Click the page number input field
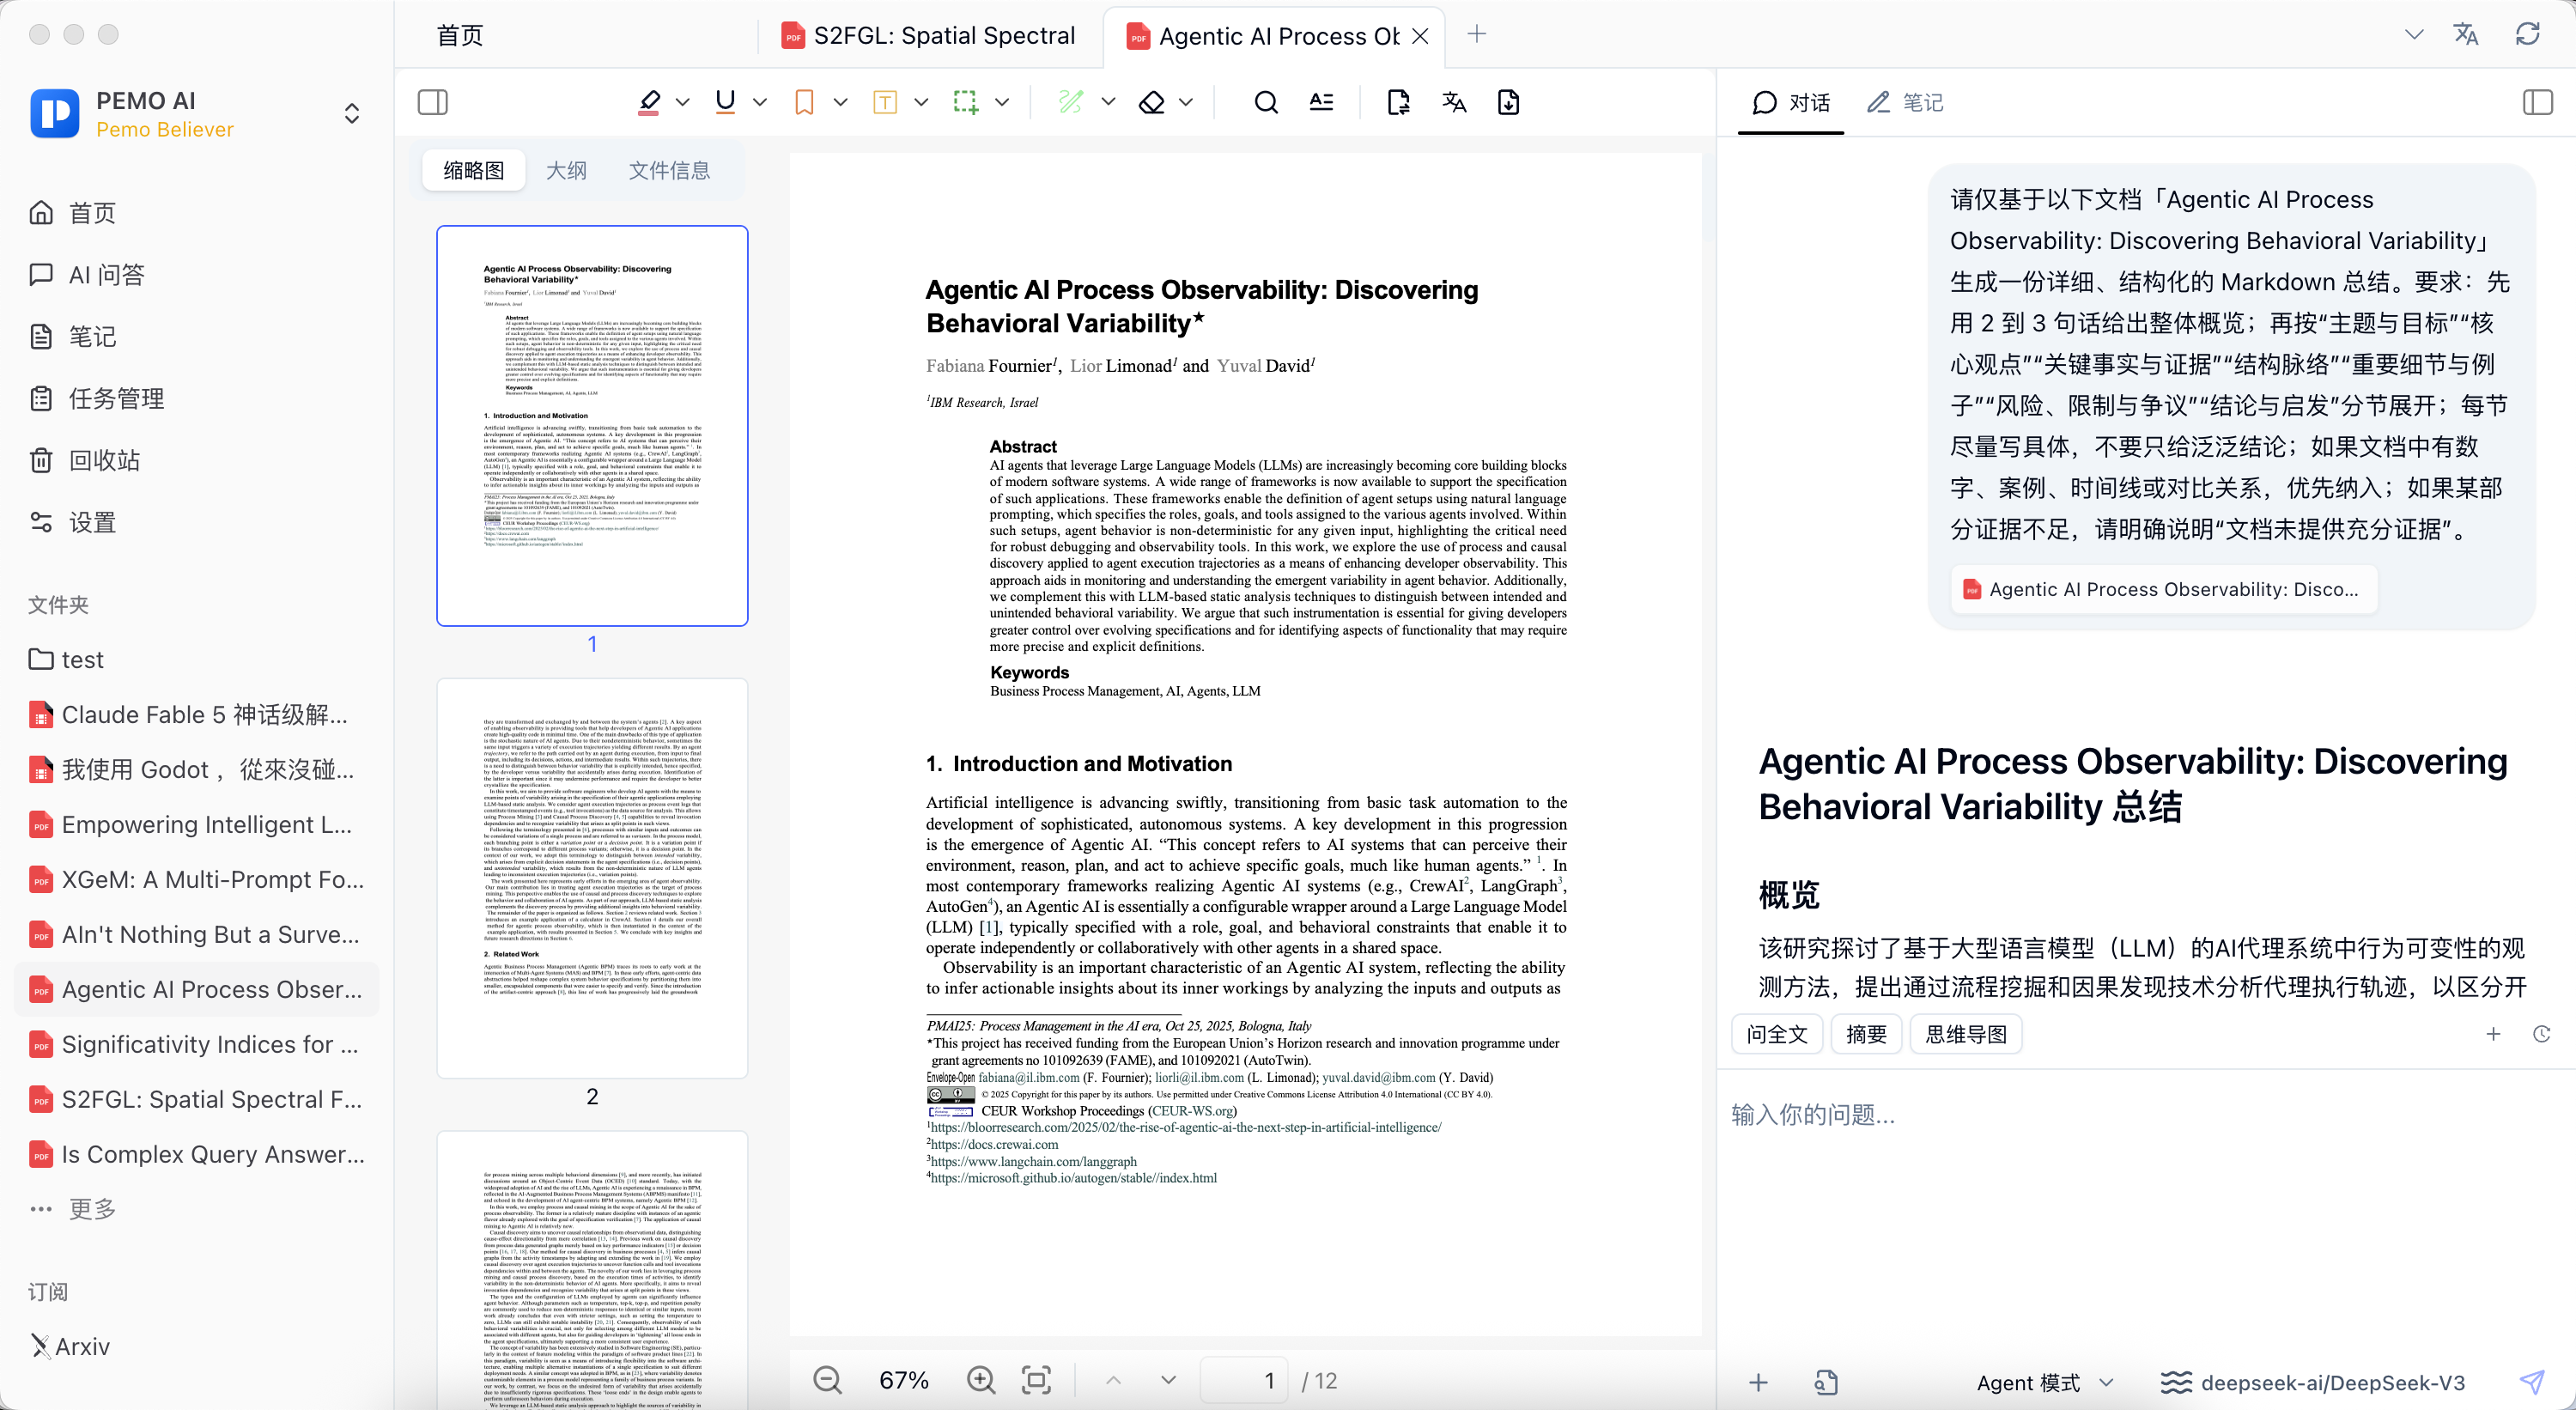This screenshot has height=1410, width=2576. (x=1244, y=1381)
